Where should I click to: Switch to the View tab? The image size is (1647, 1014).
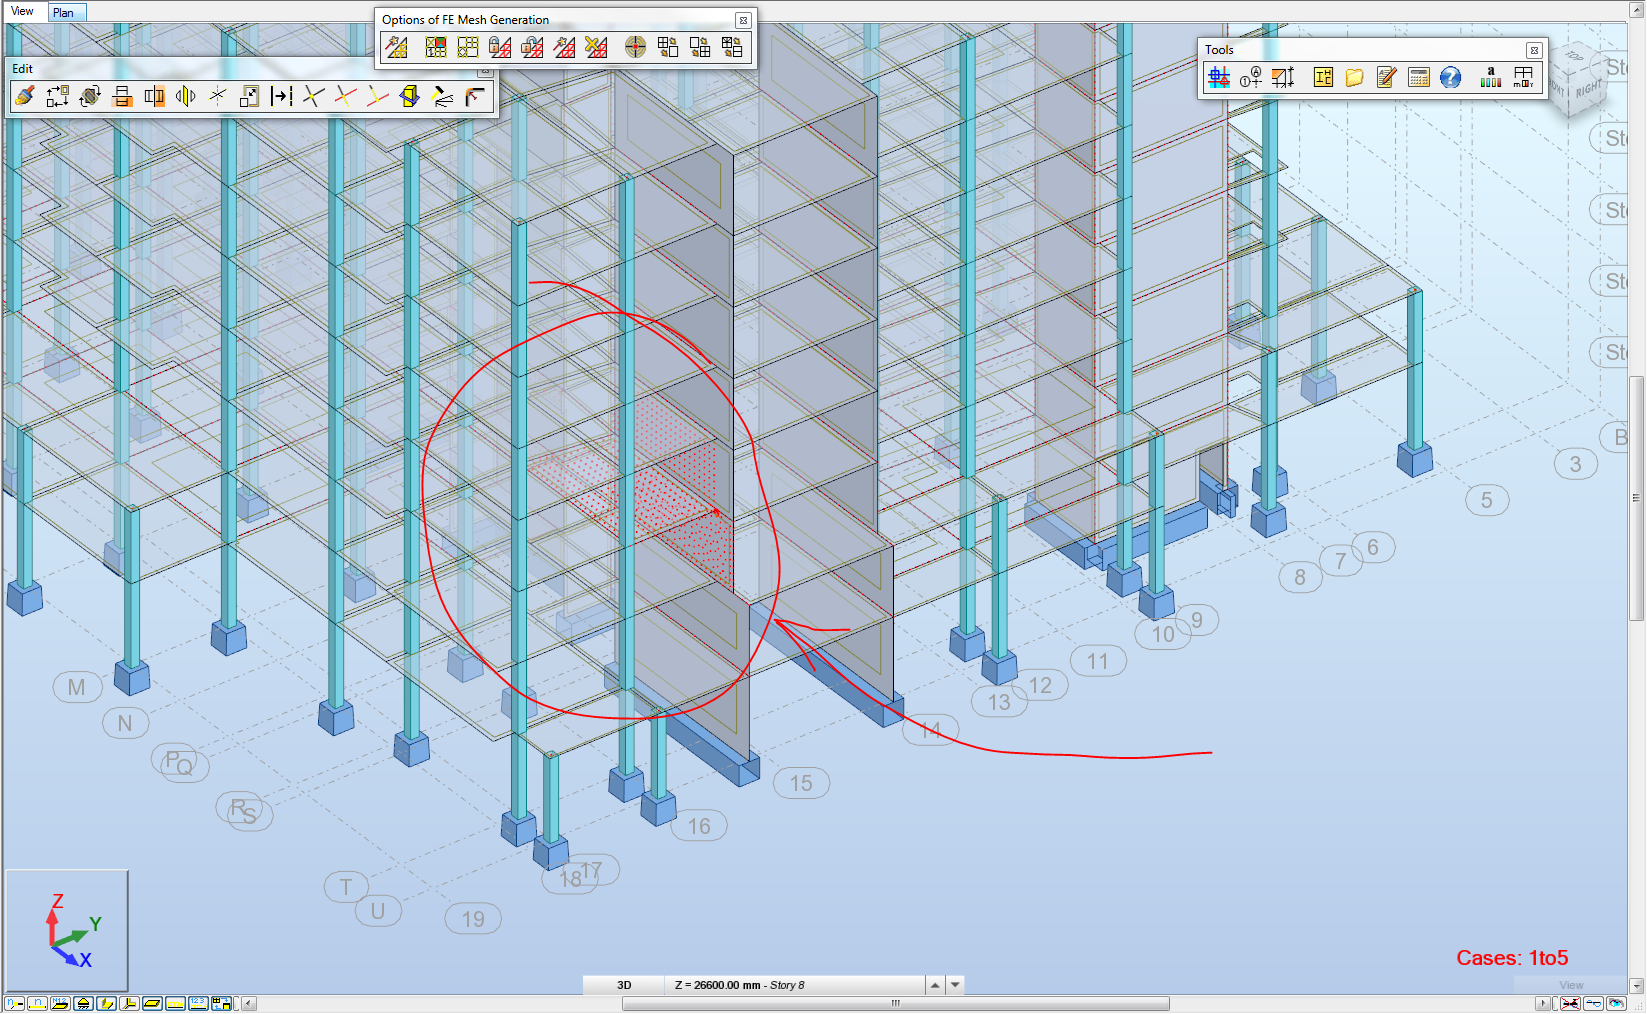coord(23,12)
